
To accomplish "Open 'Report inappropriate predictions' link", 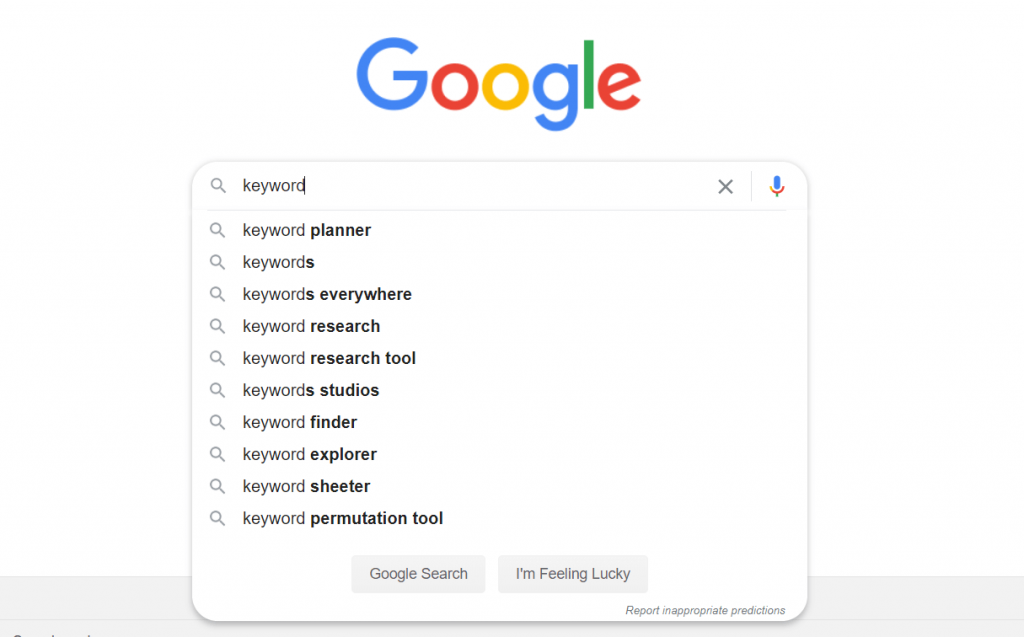I will pyautogui.click(x=705, y=610).
